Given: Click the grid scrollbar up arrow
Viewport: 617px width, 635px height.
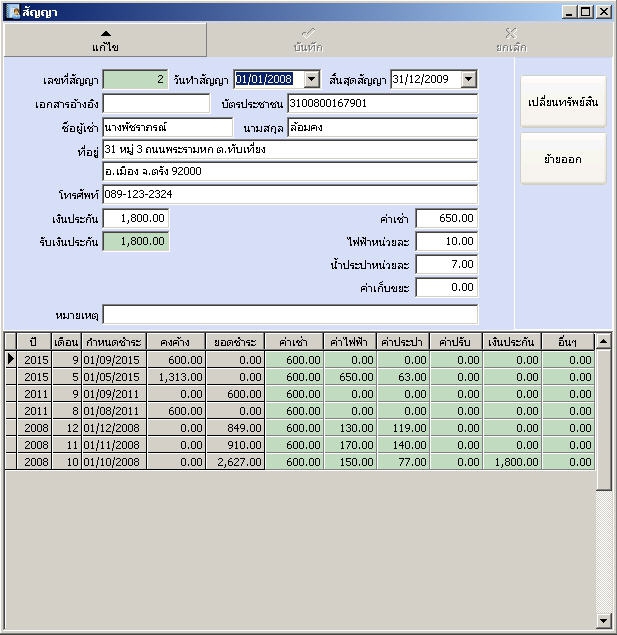Looking at the screenshot, I should point(604,341).
